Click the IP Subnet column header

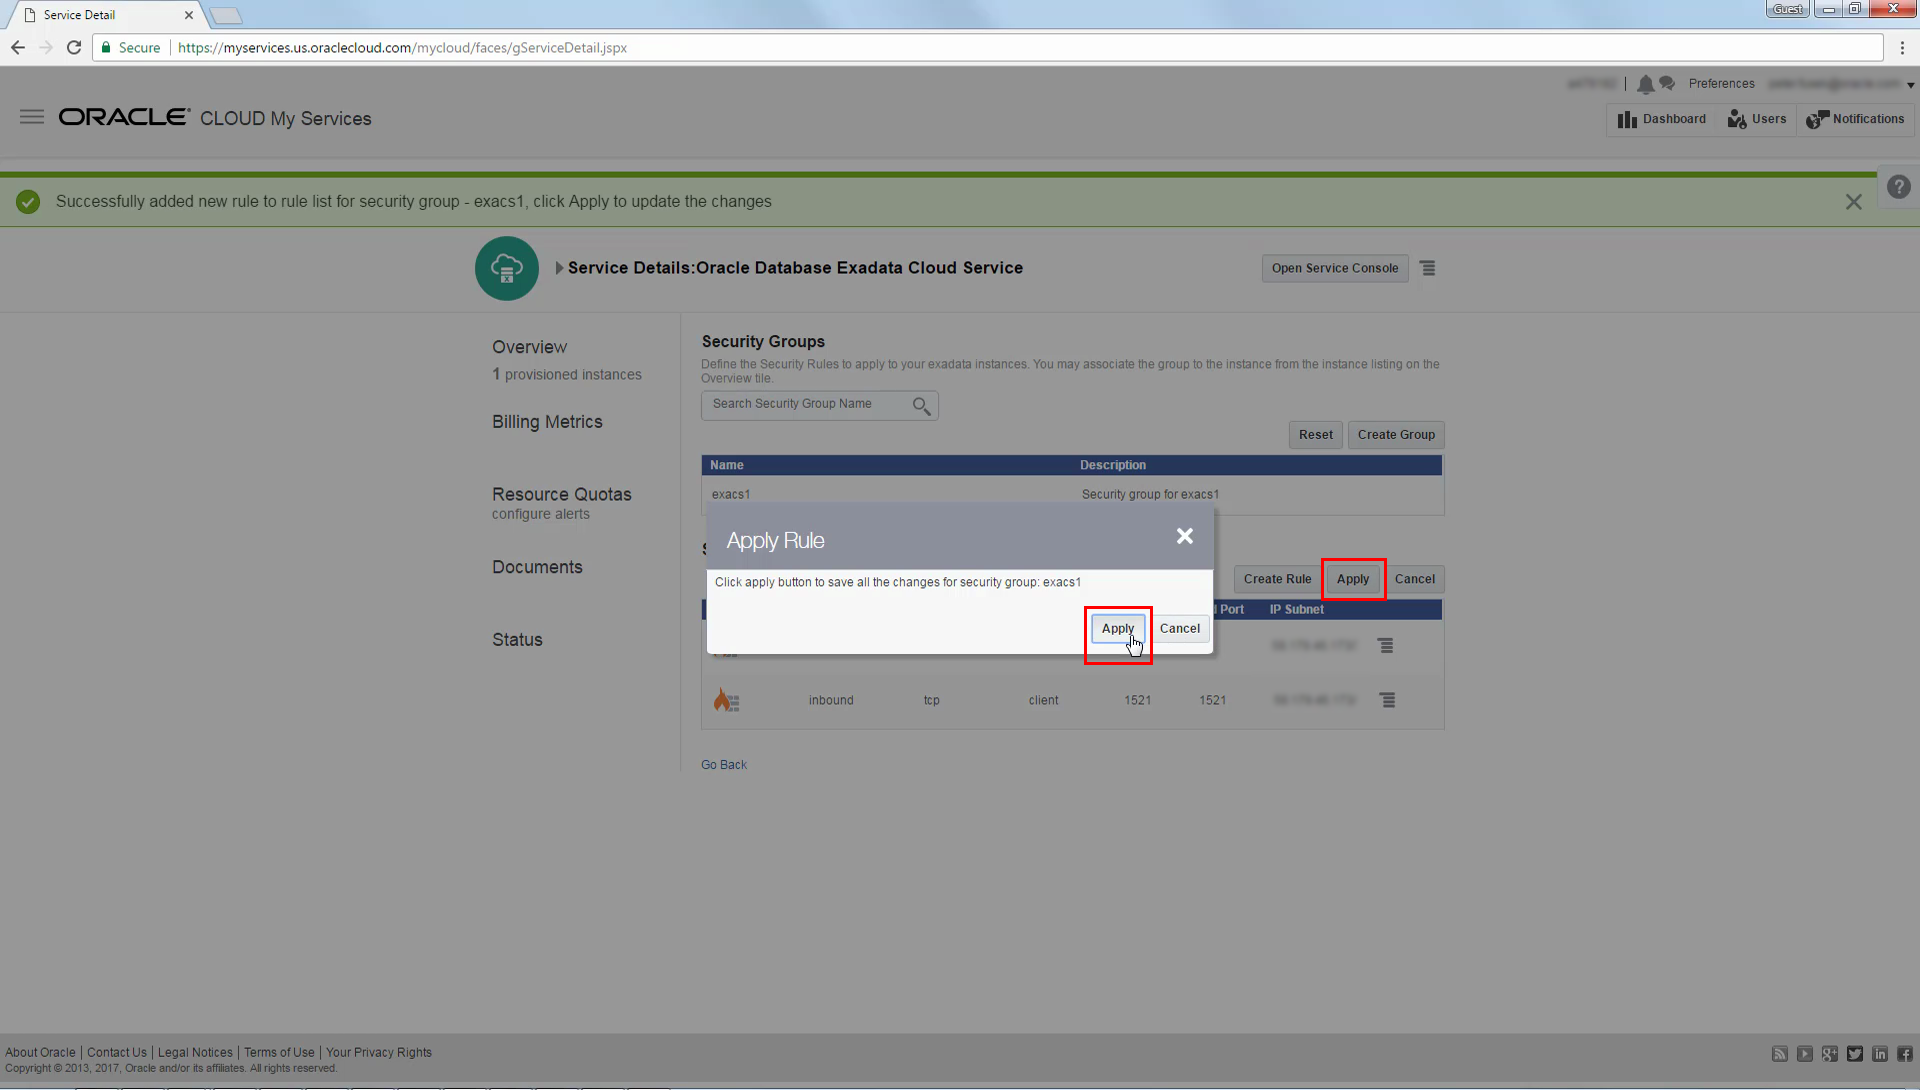pos(1297,610)
